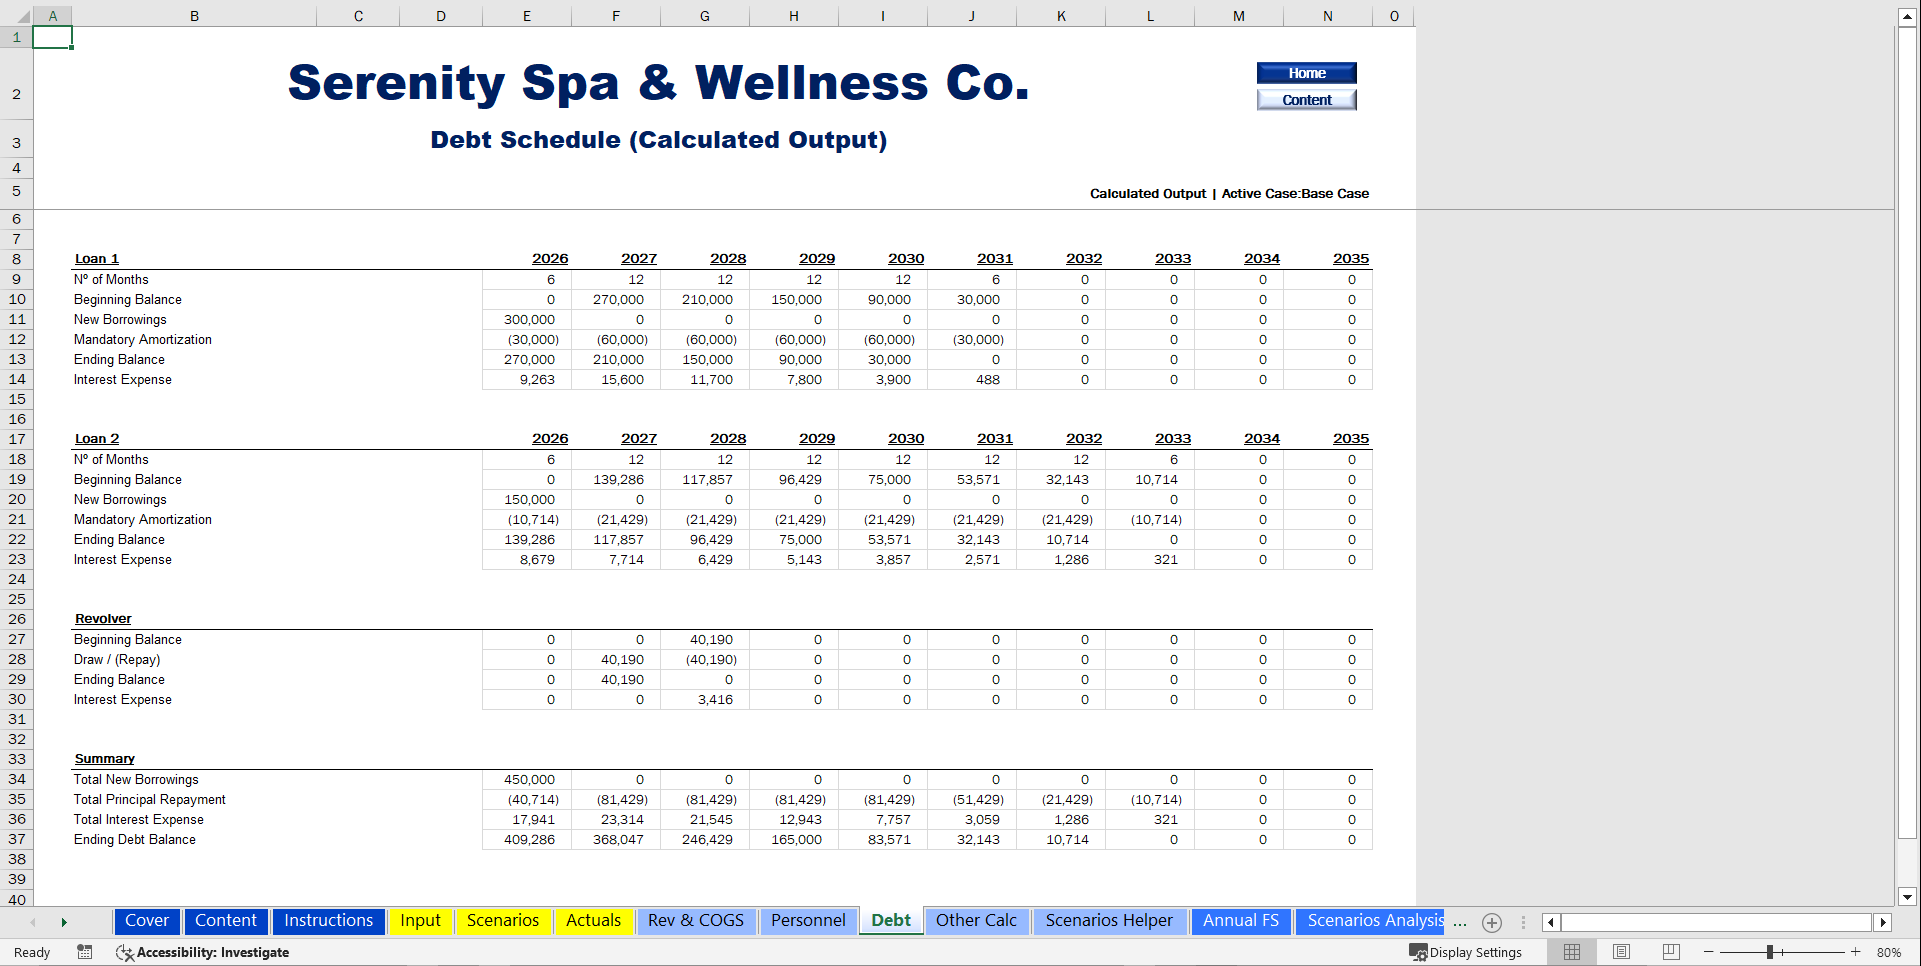Go to the Annual FS tab
This screenshot has height=966, width=1921.
pos(1241,921)
